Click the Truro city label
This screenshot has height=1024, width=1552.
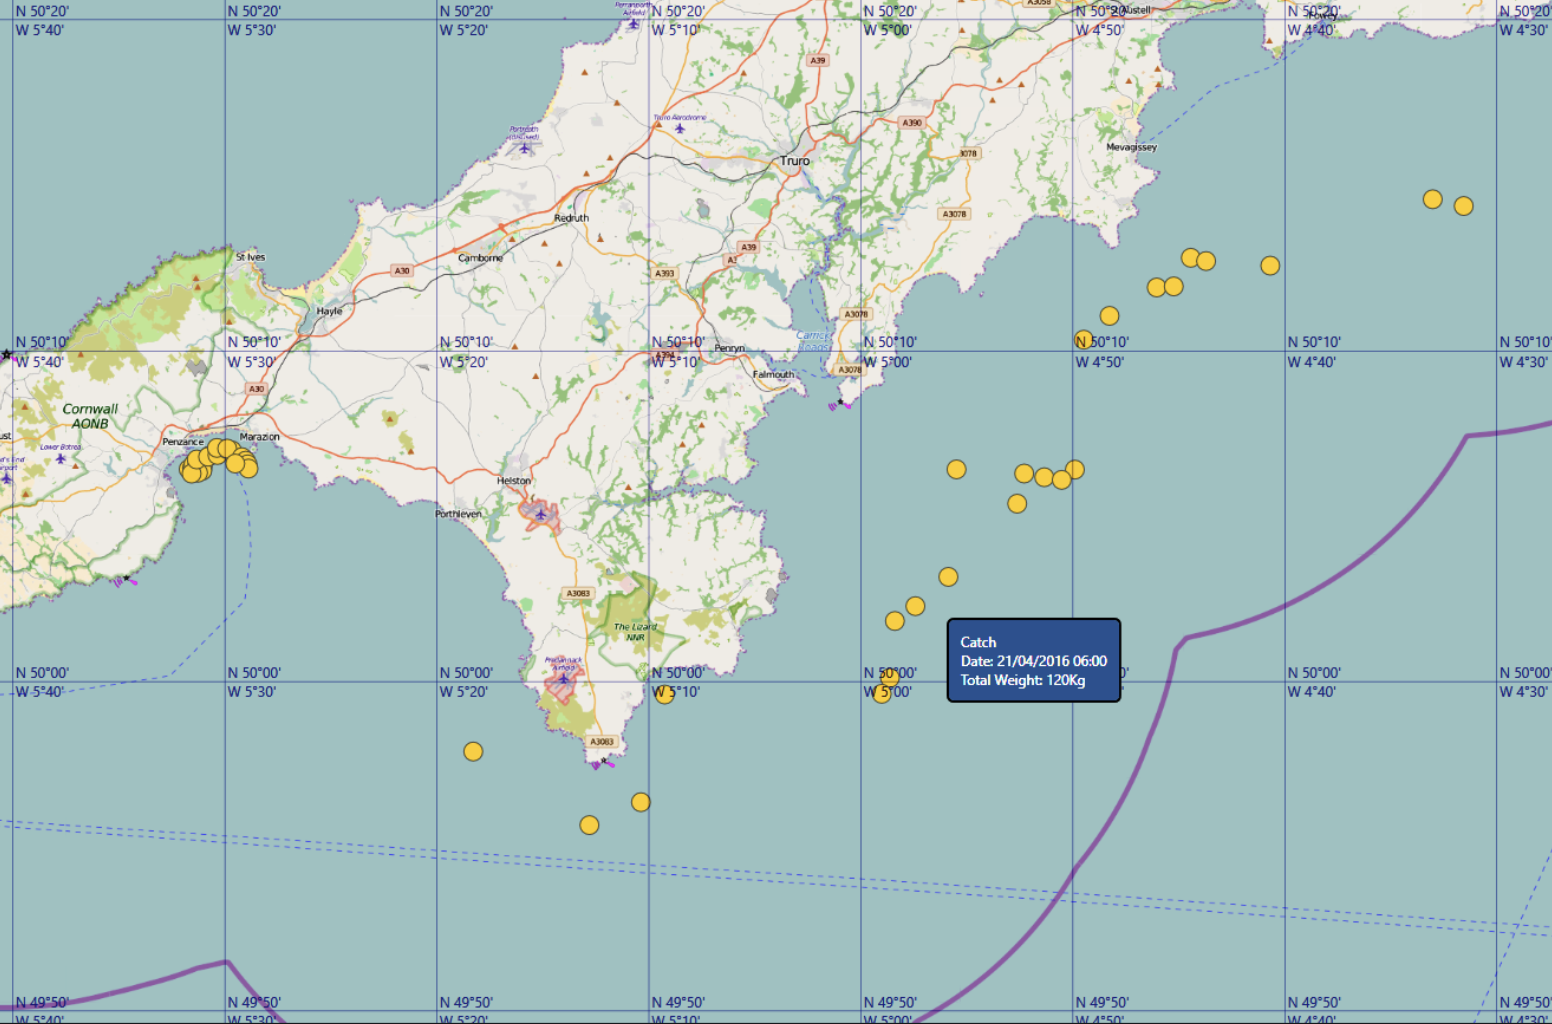795,161
